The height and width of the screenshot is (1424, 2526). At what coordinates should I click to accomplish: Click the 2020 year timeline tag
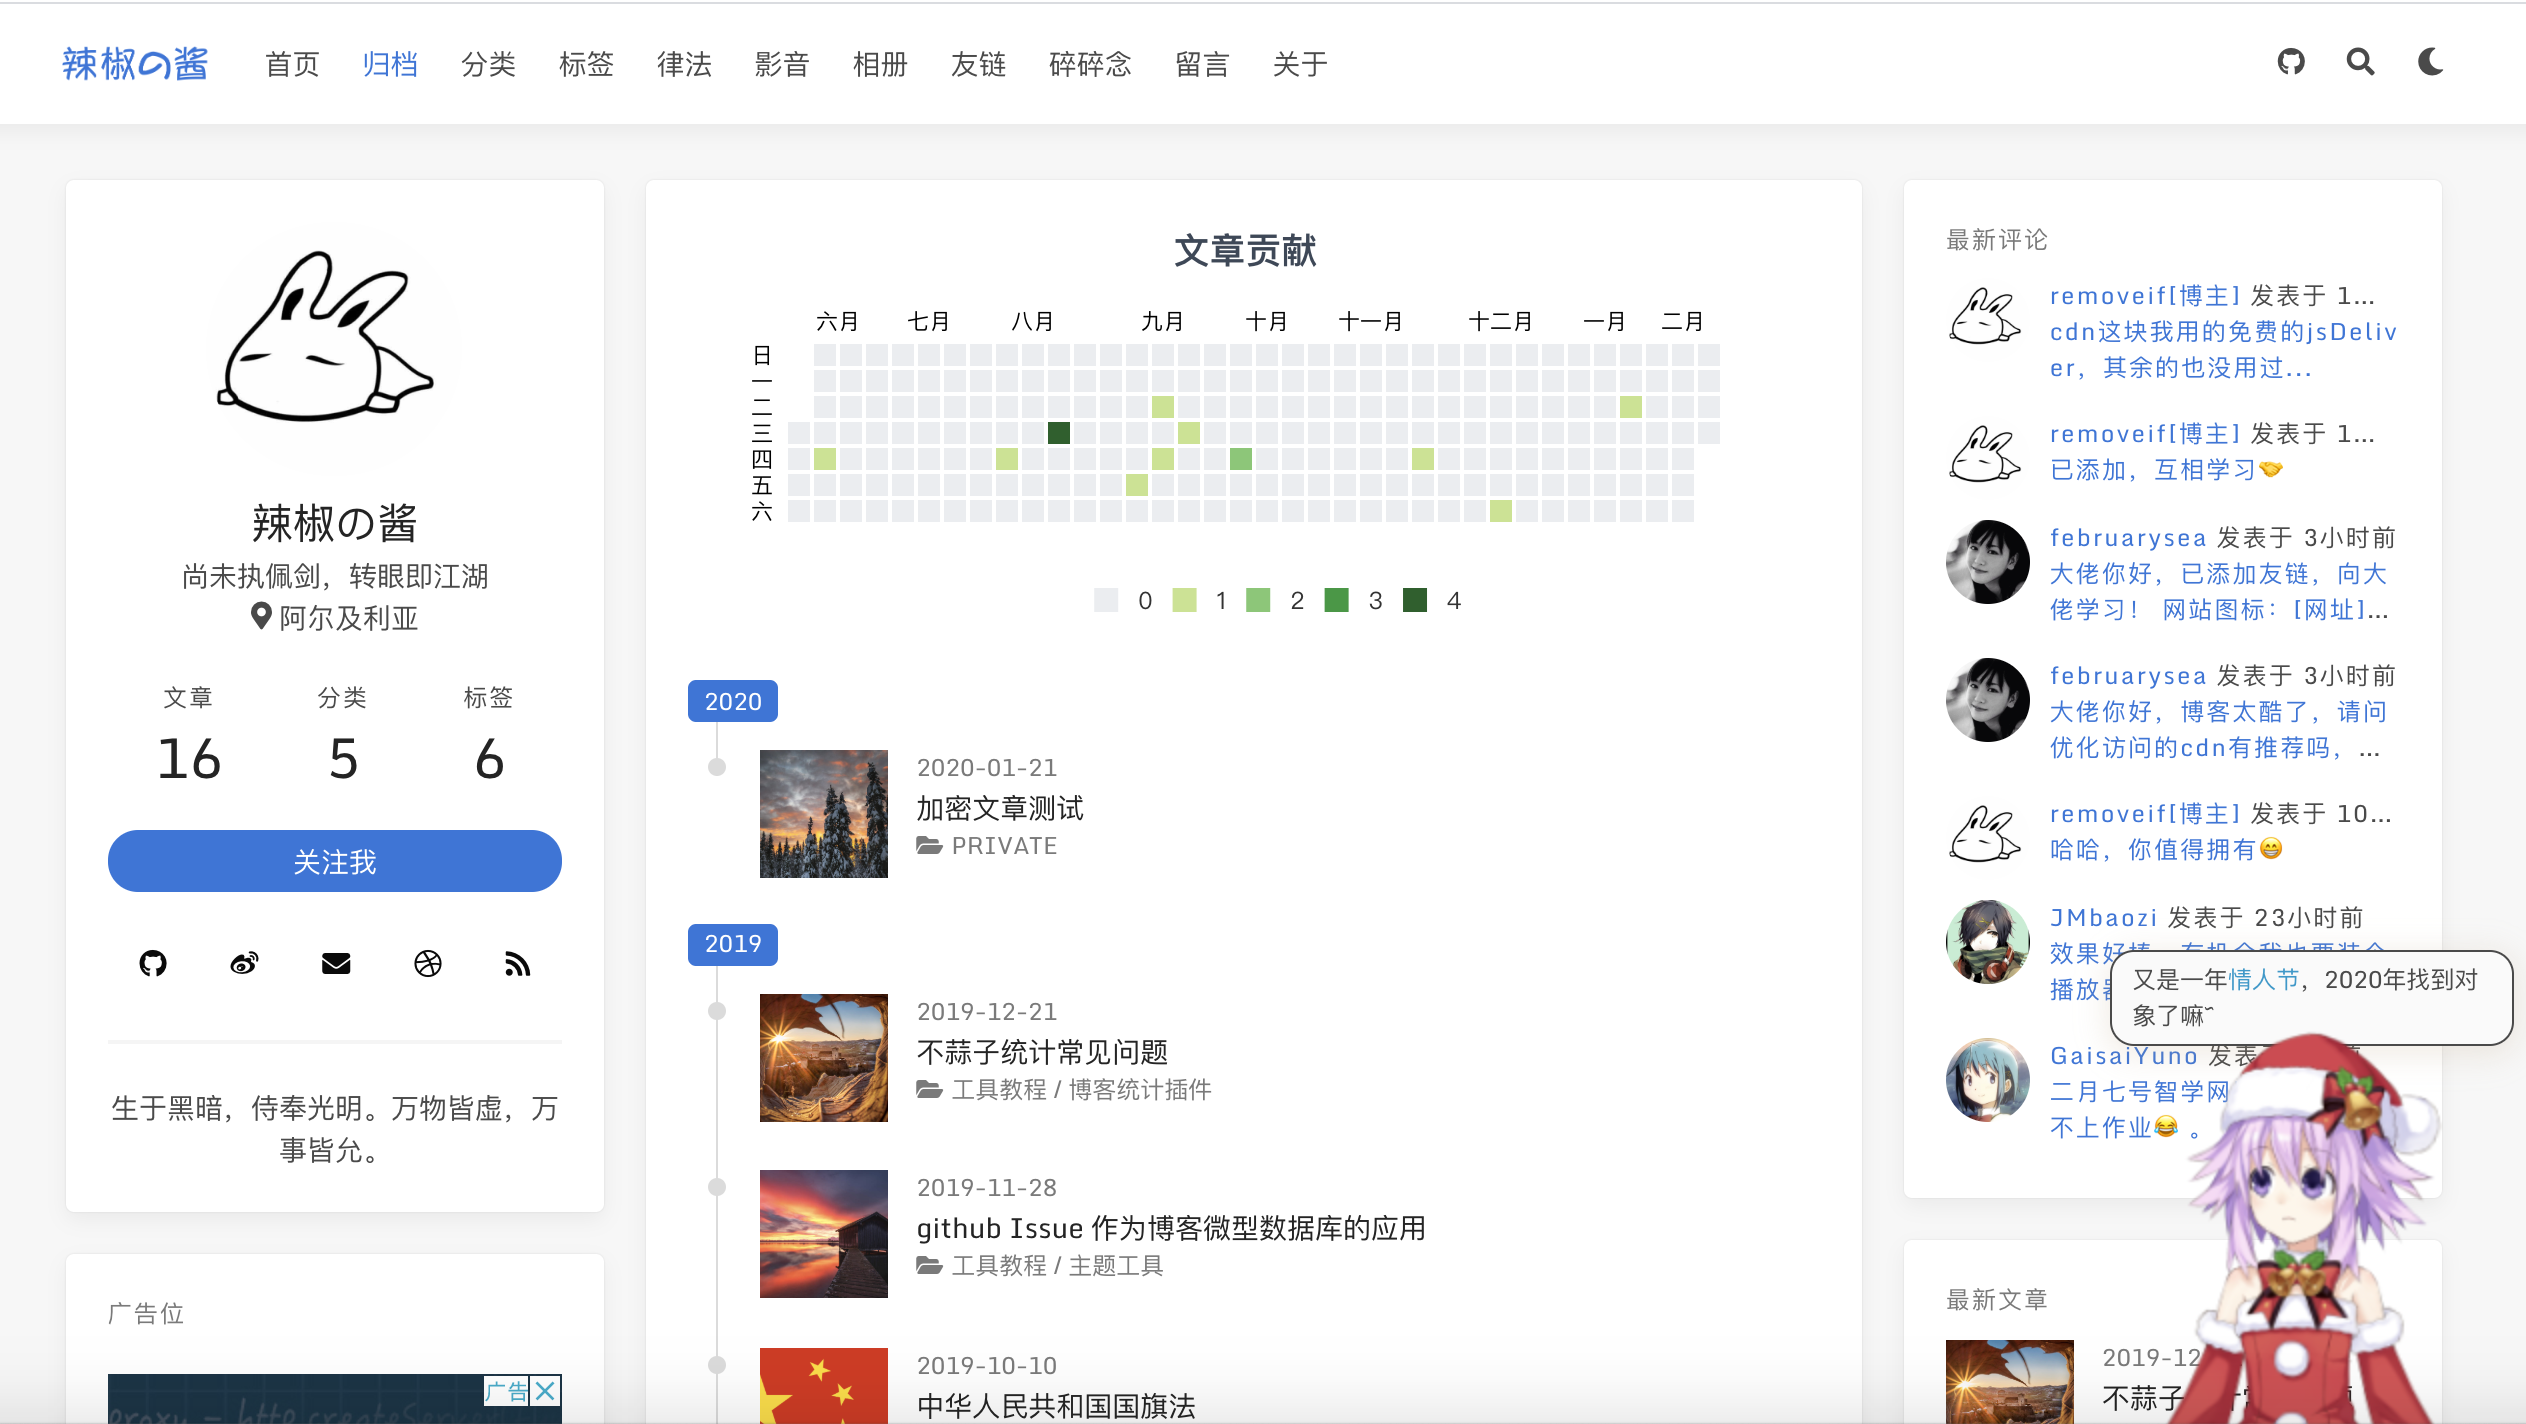733,701
